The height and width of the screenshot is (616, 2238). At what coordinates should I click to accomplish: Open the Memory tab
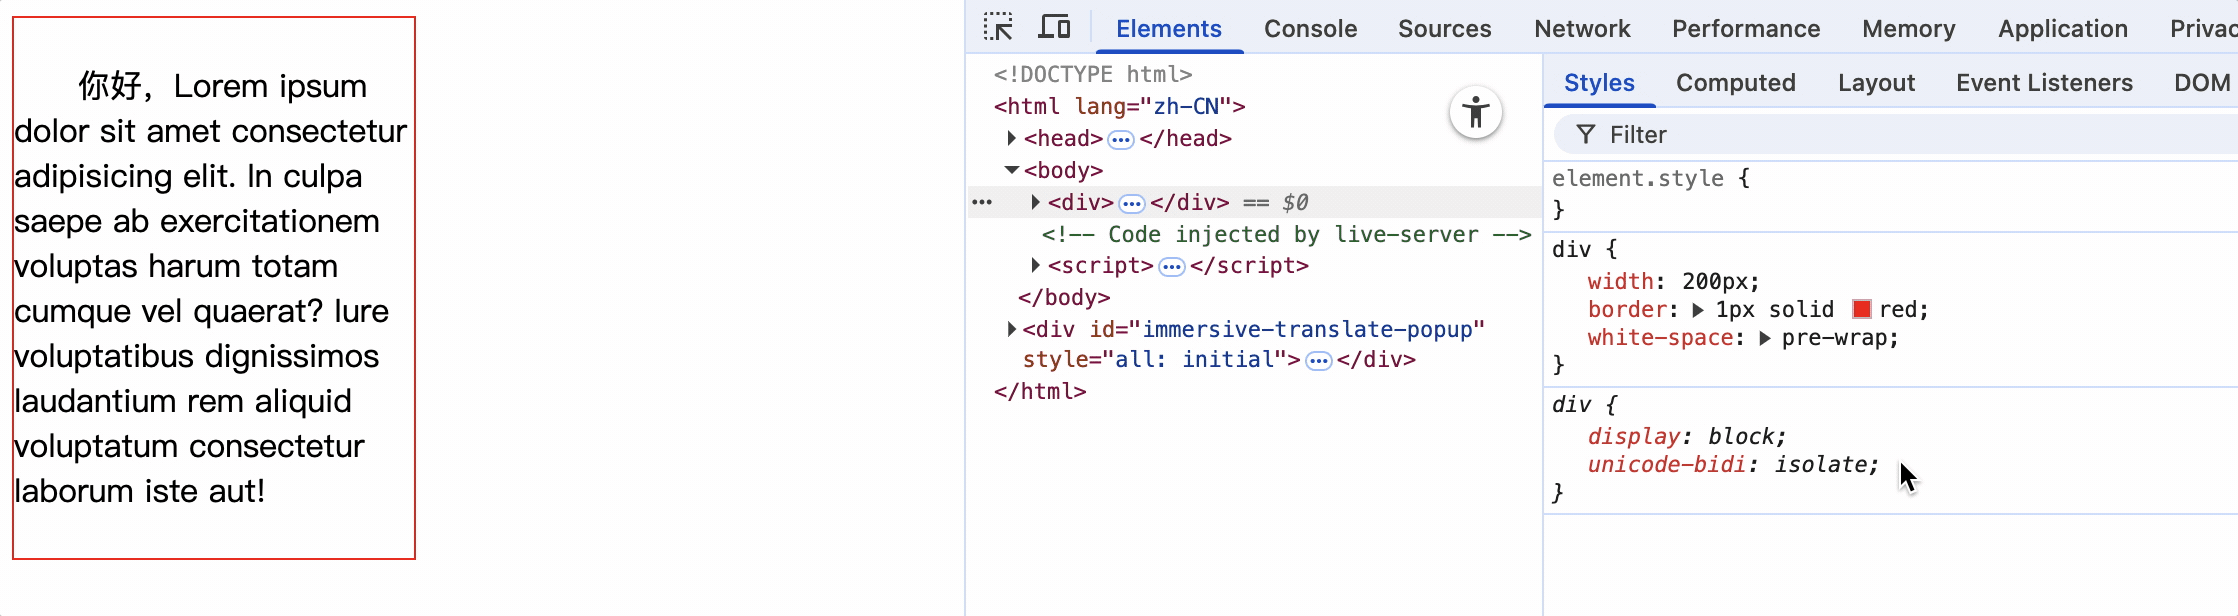pyautogui.click(x=1908, y=28)
